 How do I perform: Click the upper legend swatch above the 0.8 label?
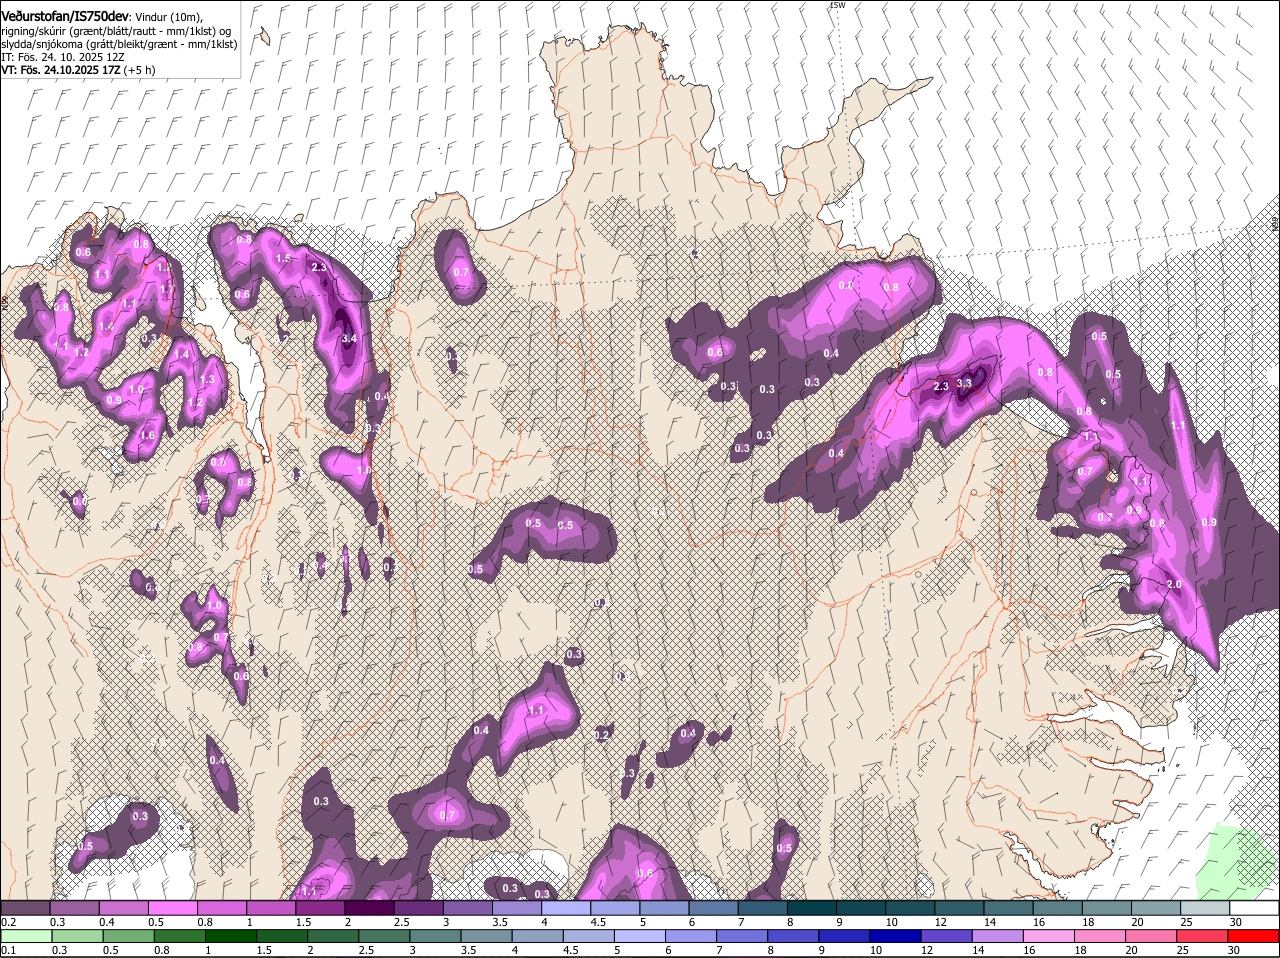(221, 907)
